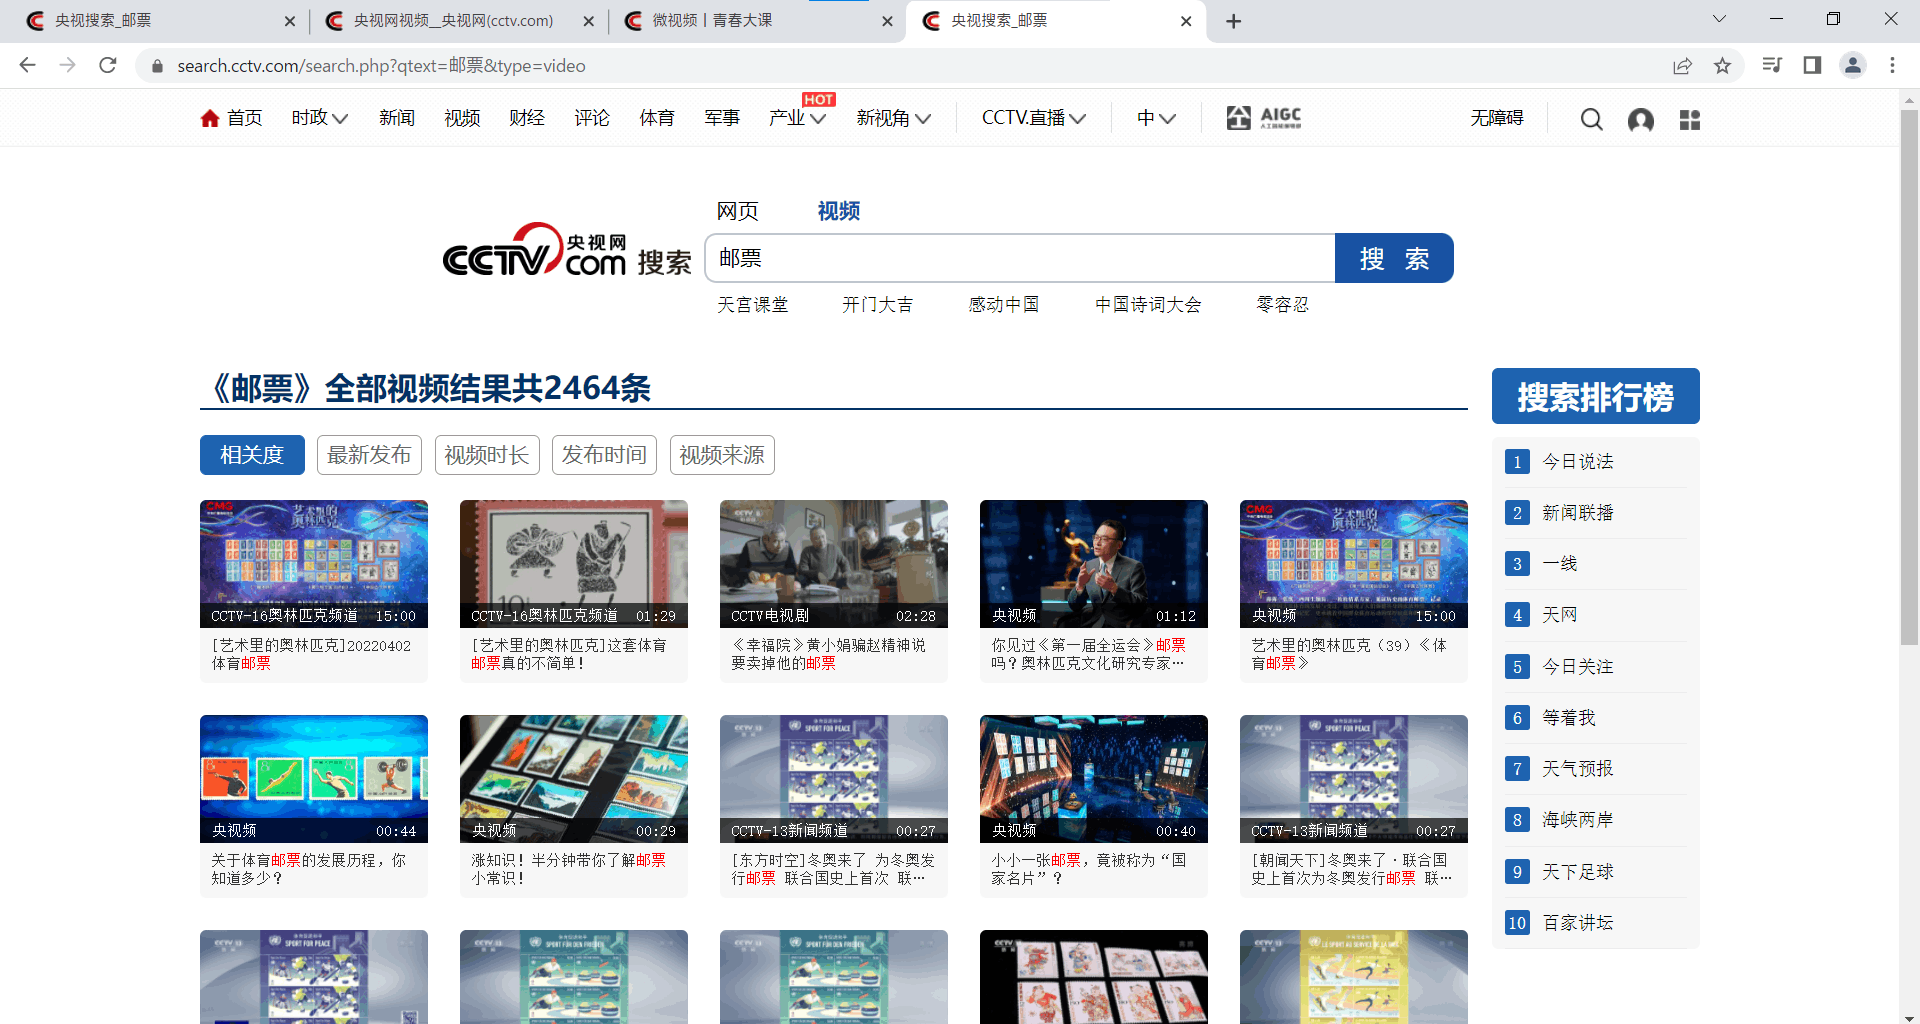This screenshot has width=1920, height=1024.
Task: Open the Chrome profile avatar icon
Action: (x=1853, y=65)
